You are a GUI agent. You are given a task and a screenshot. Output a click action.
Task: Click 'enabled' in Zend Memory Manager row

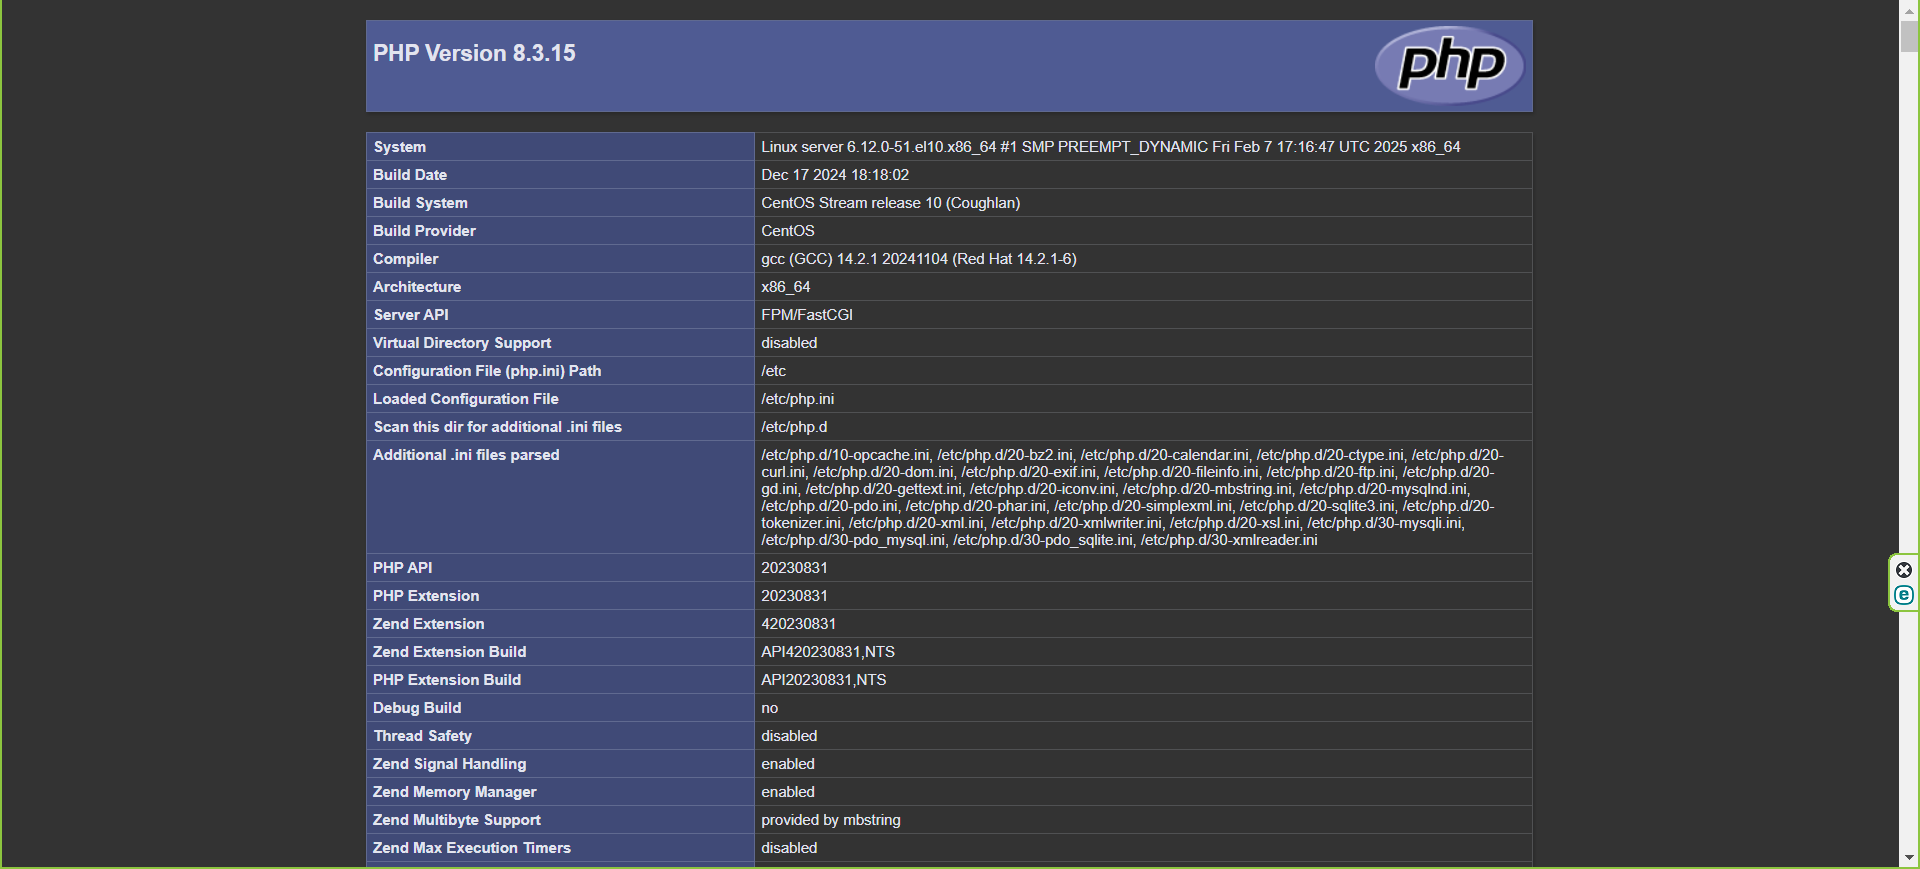click(x=788, y=792)
